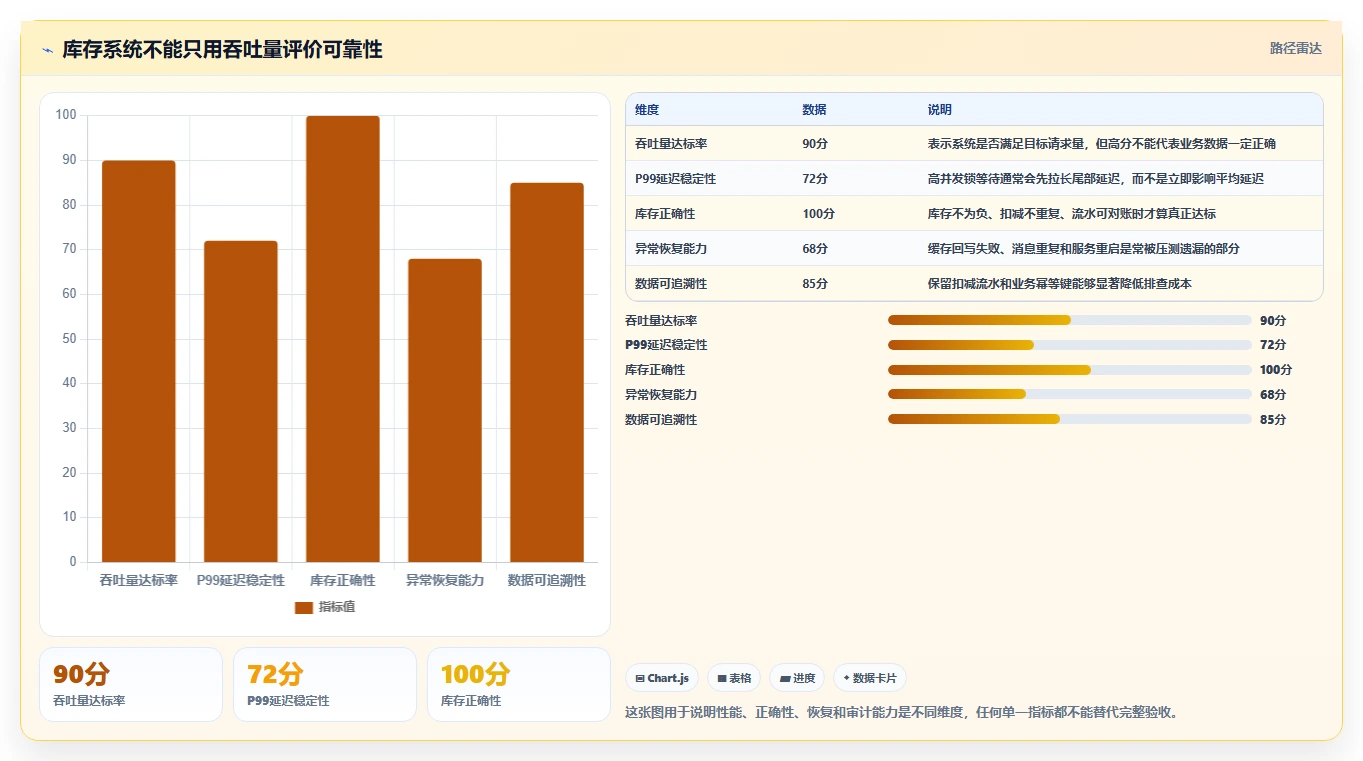Select the 表格 tag chip
The height and width of the screenshot is (761, 1363).
[x=734, y=678]
